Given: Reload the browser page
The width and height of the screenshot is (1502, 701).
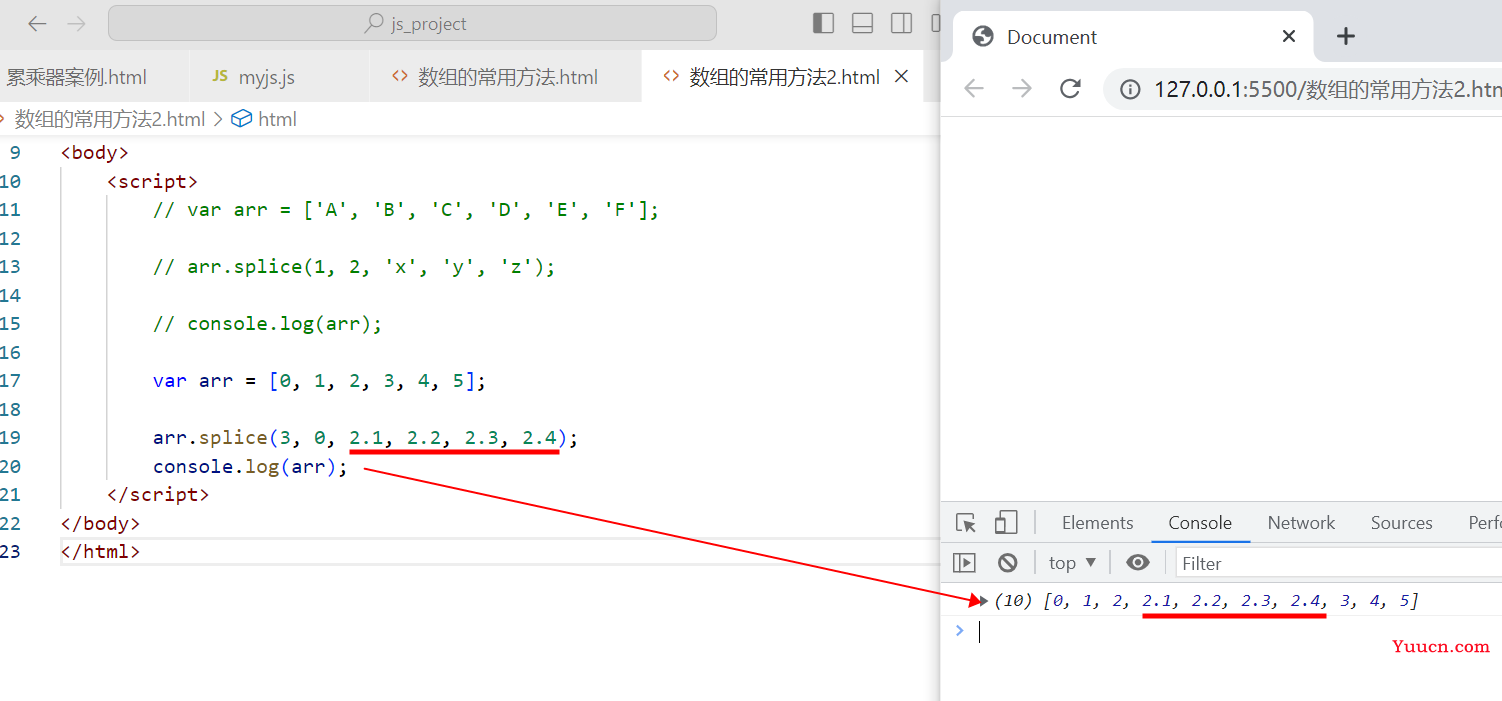Looking at the screenshot, I should pos(1070,88).
